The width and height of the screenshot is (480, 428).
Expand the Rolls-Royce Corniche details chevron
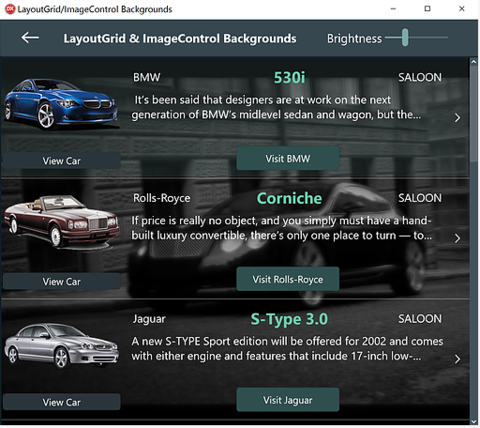click(x=457, y=238)
